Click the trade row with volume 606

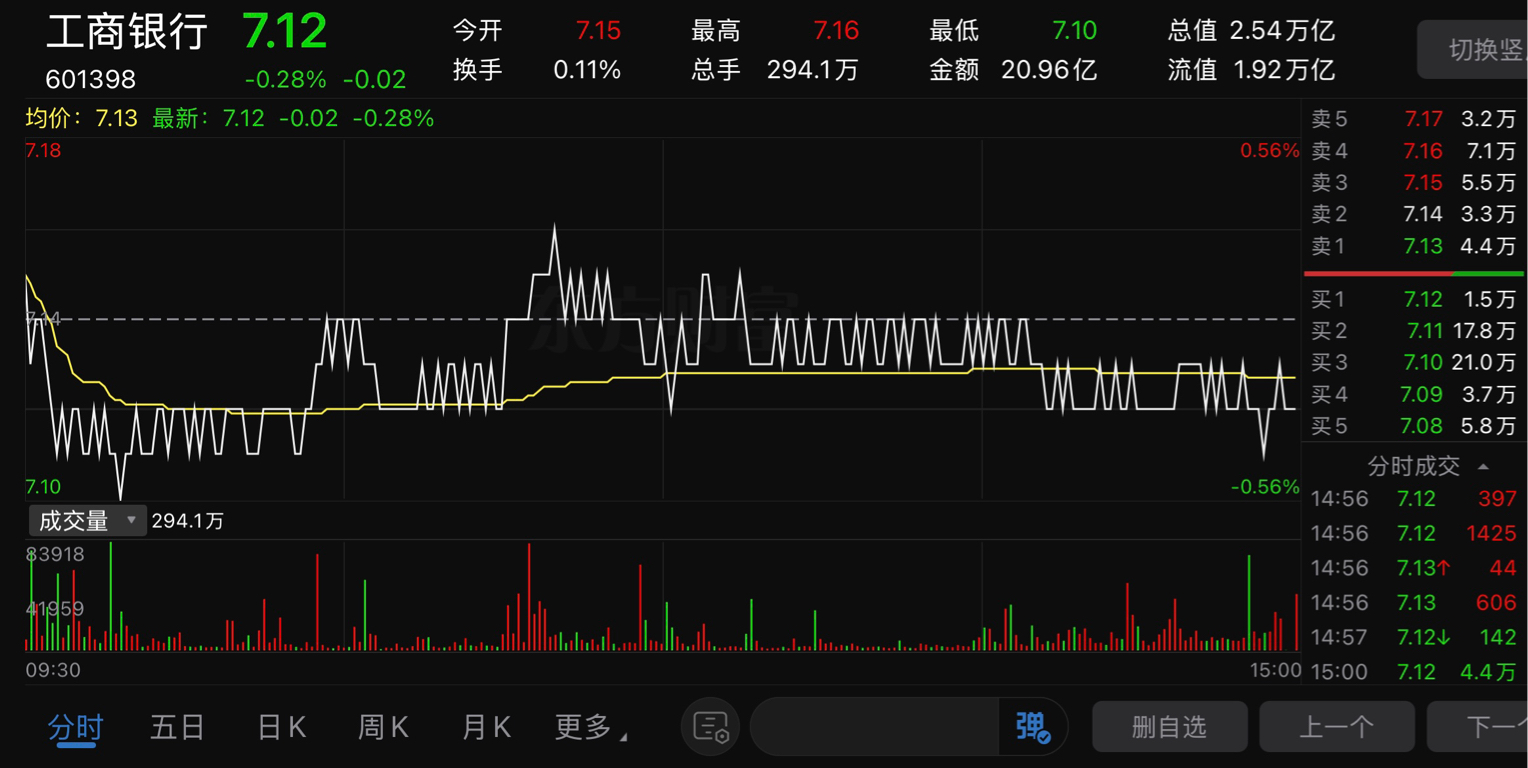click(1414, 603)
